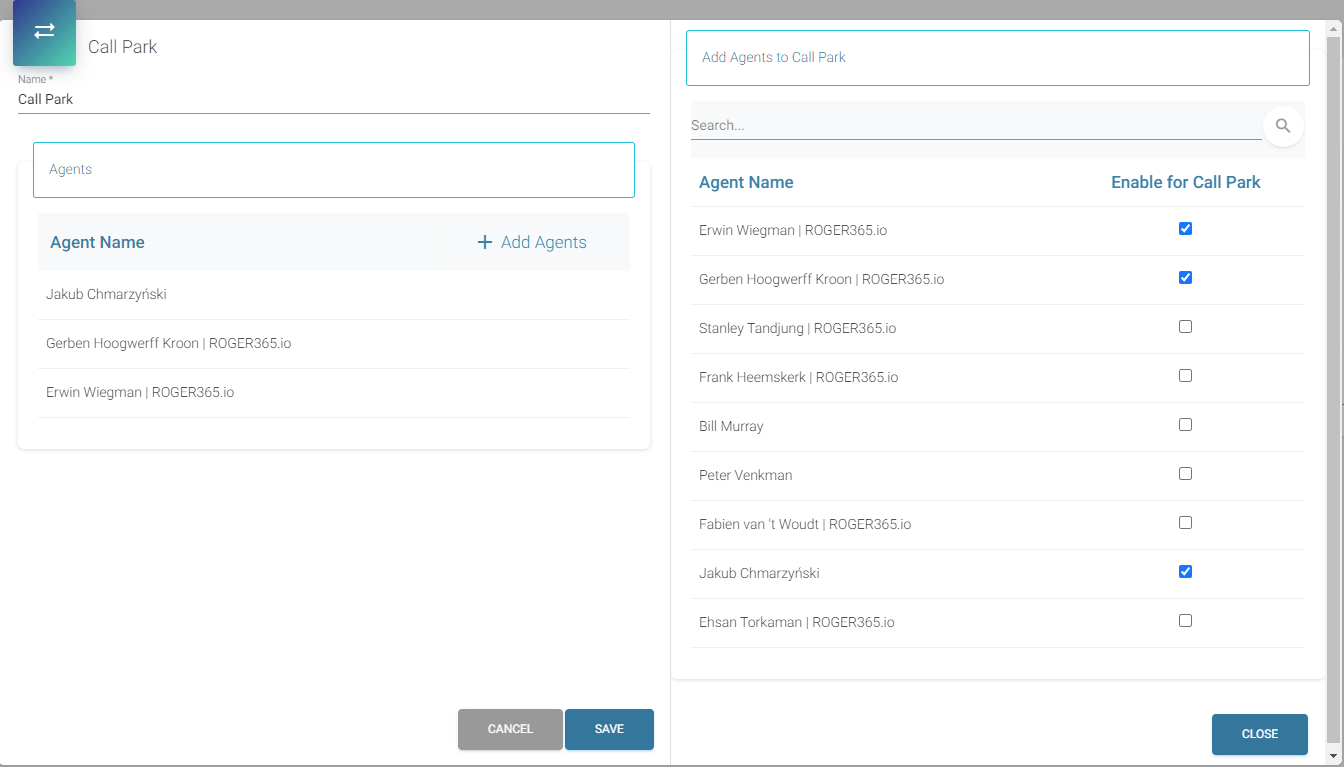The image size is (1344, 767).
Task: Click the CANCEL button
Action: 510,729
